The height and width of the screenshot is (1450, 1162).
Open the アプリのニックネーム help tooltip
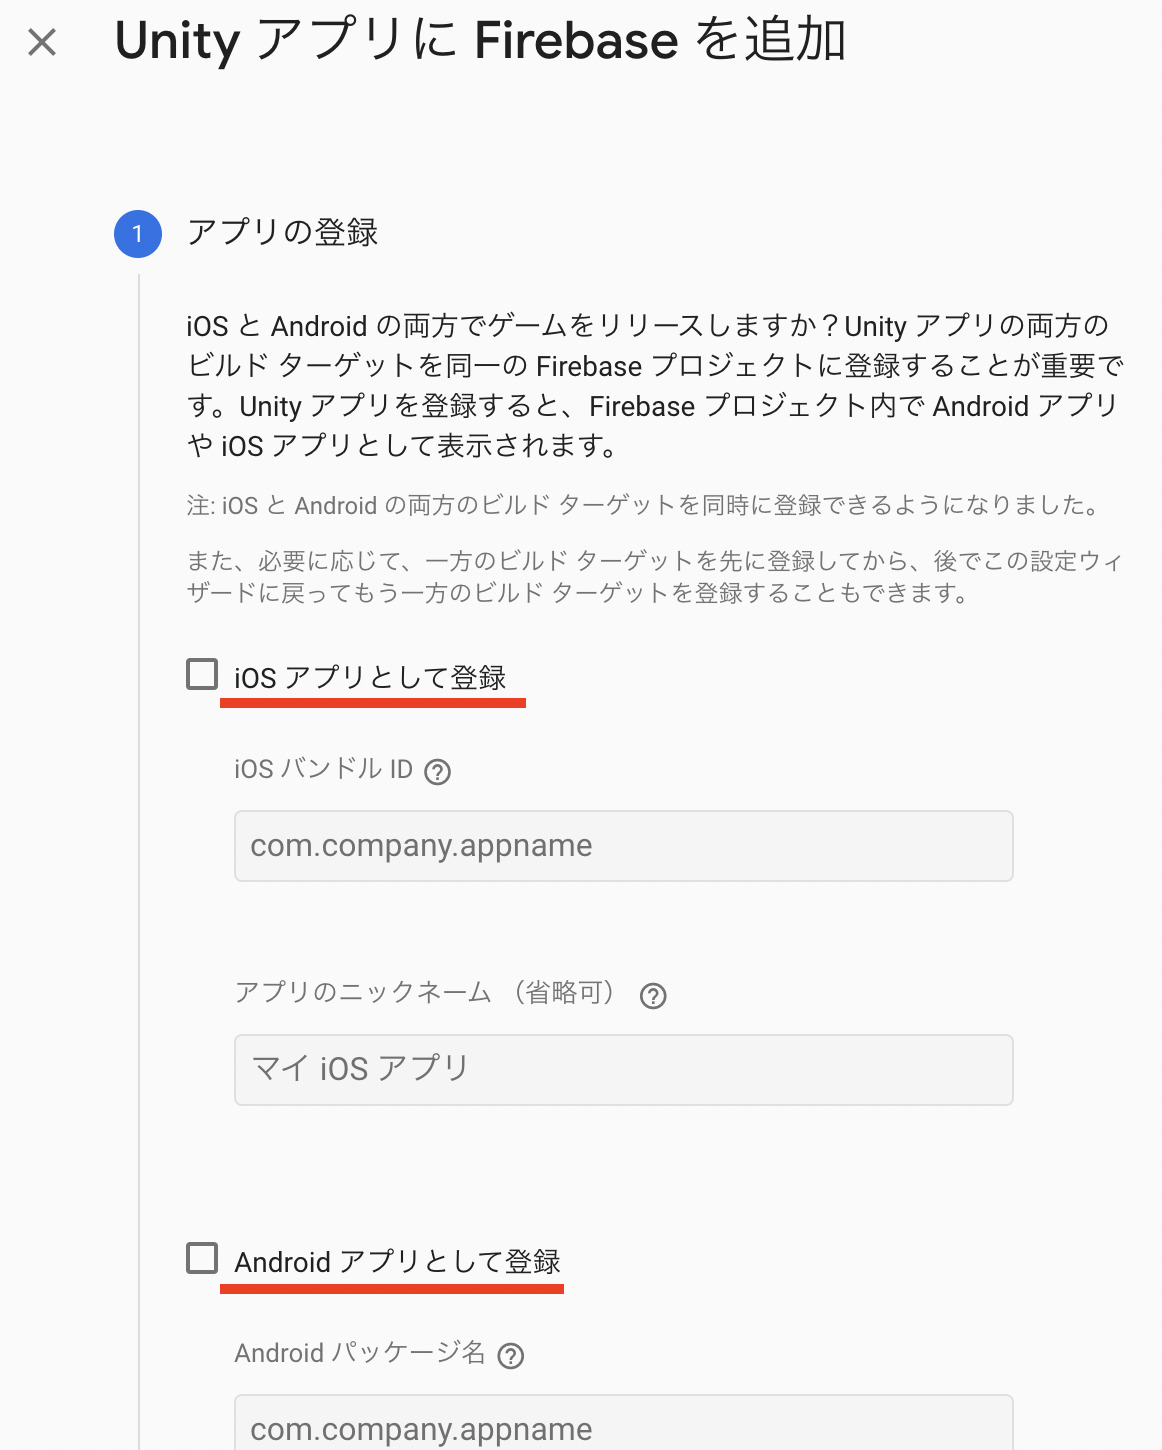[x=653, y=996]
